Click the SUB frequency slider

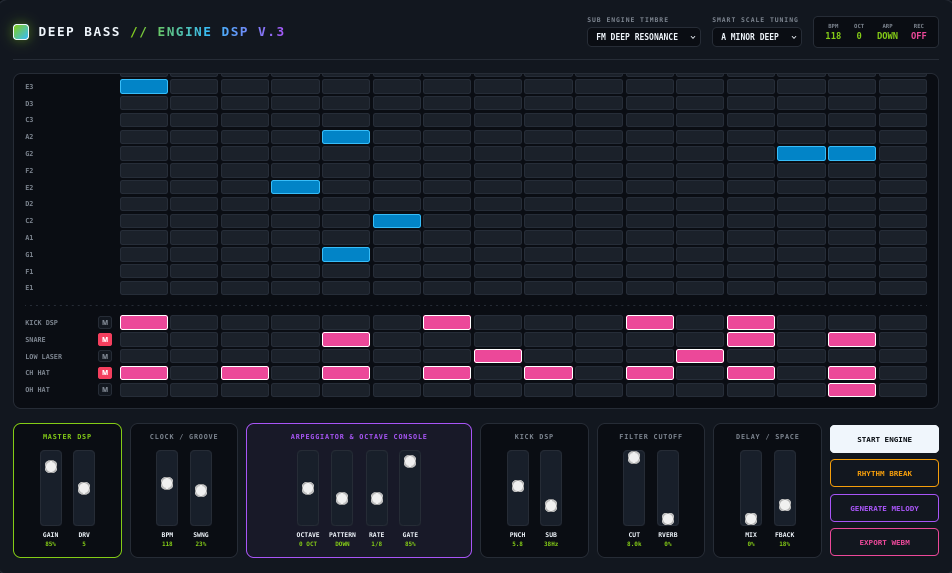click(x=551, y=488)
